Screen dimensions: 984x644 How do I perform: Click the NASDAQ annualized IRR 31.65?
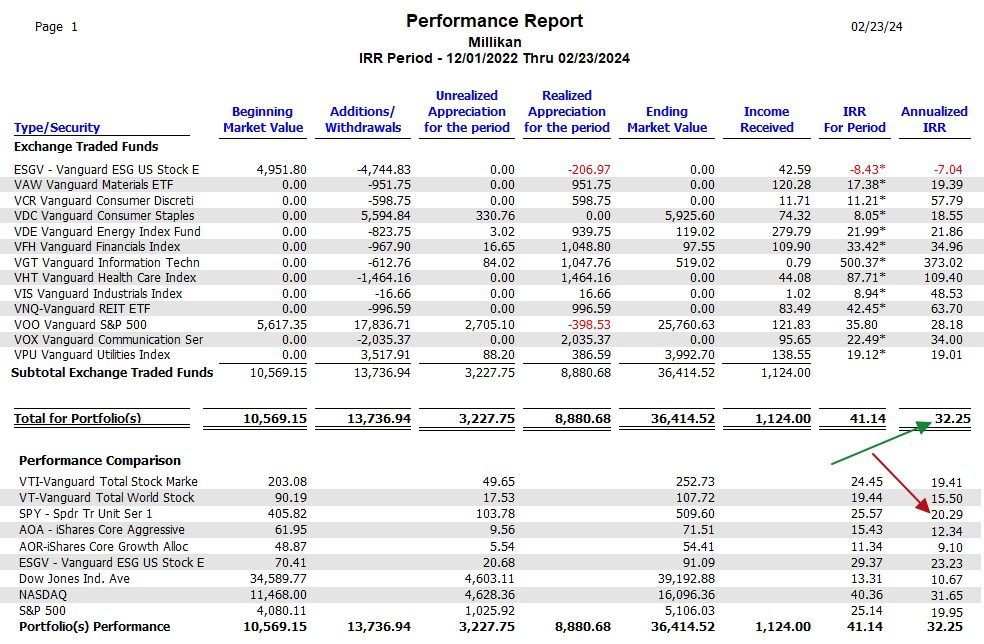pyautogui.click(x=947, y=595)
